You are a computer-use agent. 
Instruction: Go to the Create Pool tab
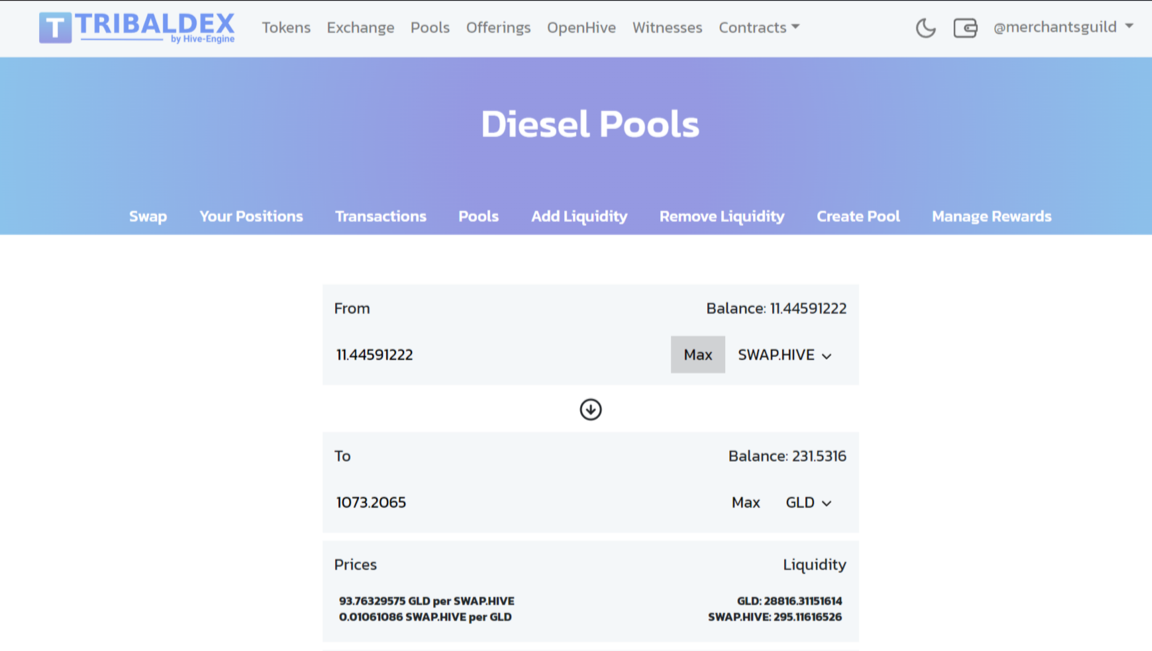858,216
